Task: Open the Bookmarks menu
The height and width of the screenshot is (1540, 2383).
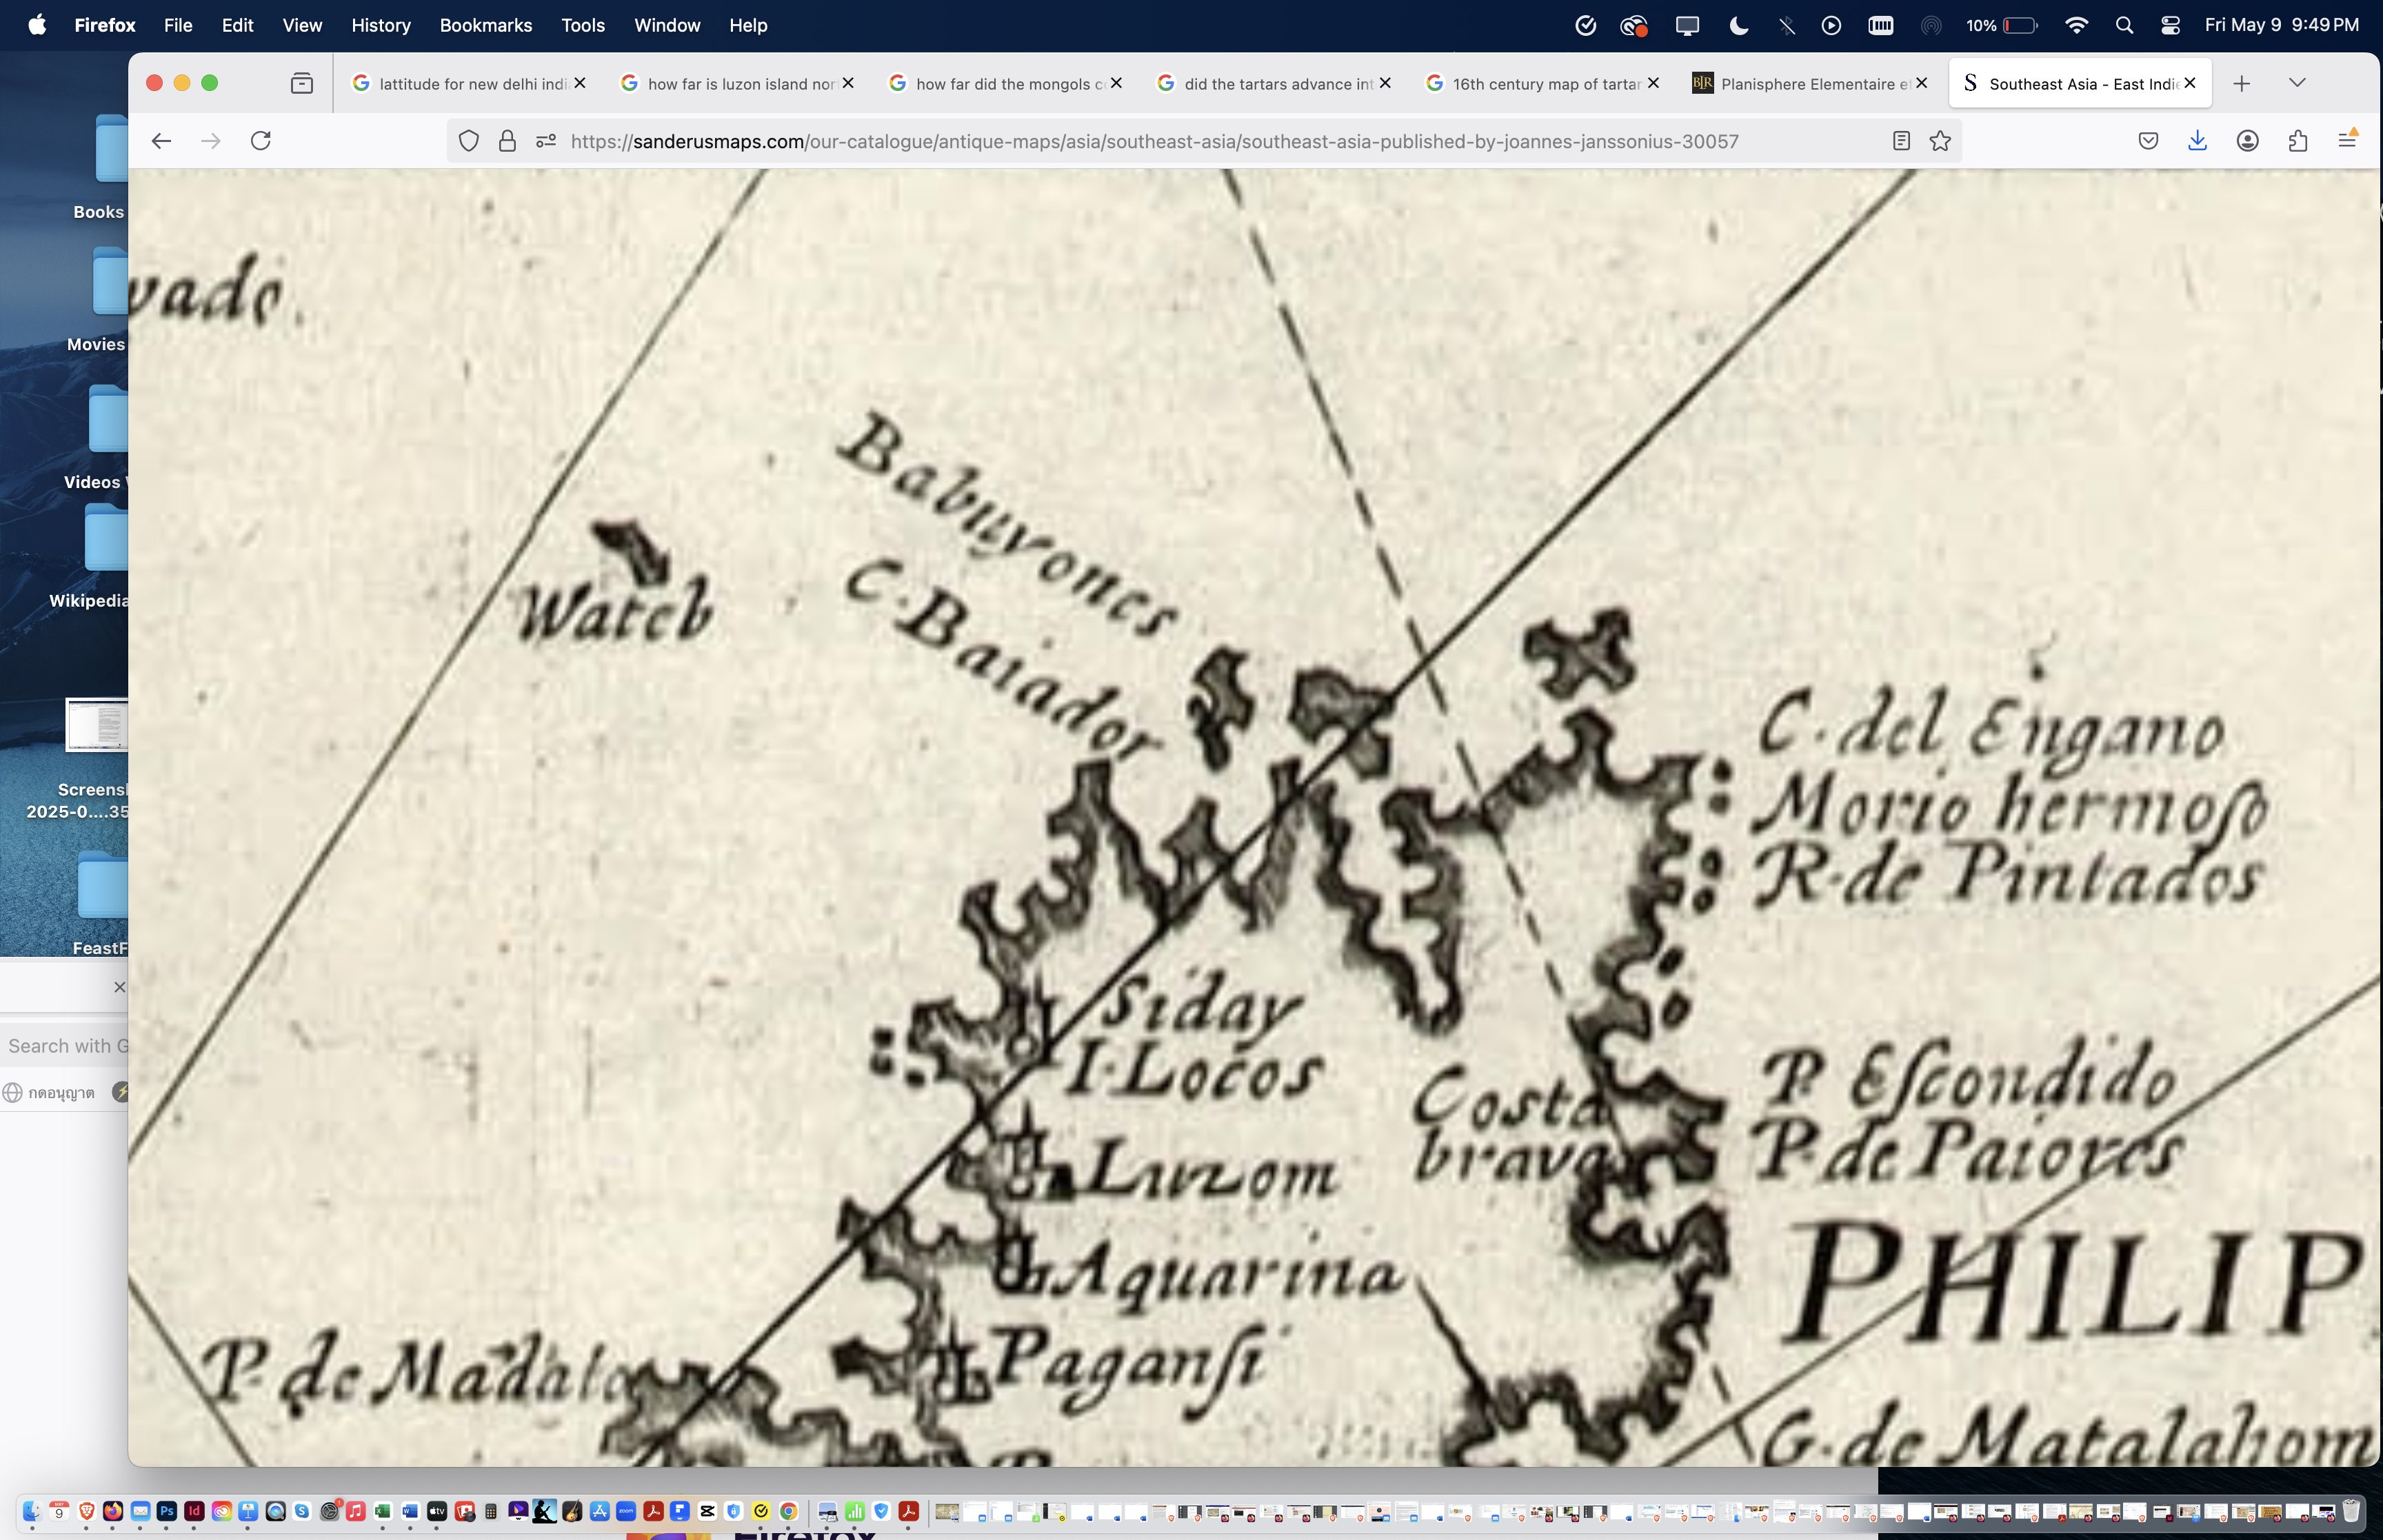Action: (486, 25)
